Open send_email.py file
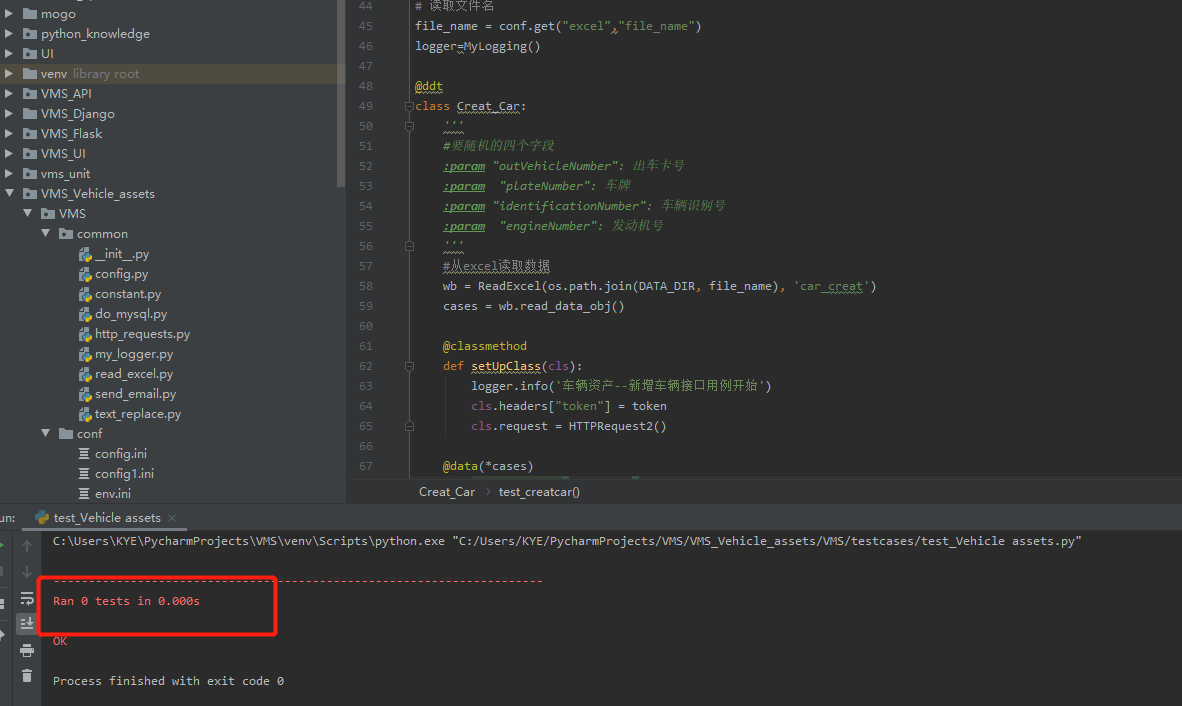1182x706 pixels. coord(135,393)
